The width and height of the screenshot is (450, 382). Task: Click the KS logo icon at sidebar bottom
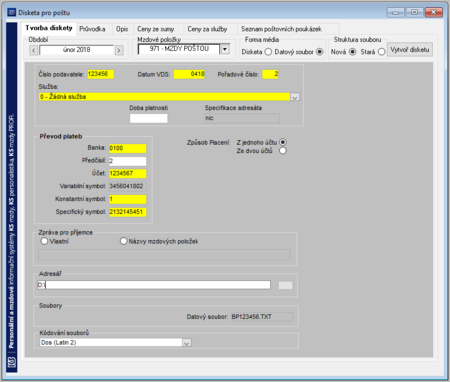pyautogui.click(x=12, y=362)
